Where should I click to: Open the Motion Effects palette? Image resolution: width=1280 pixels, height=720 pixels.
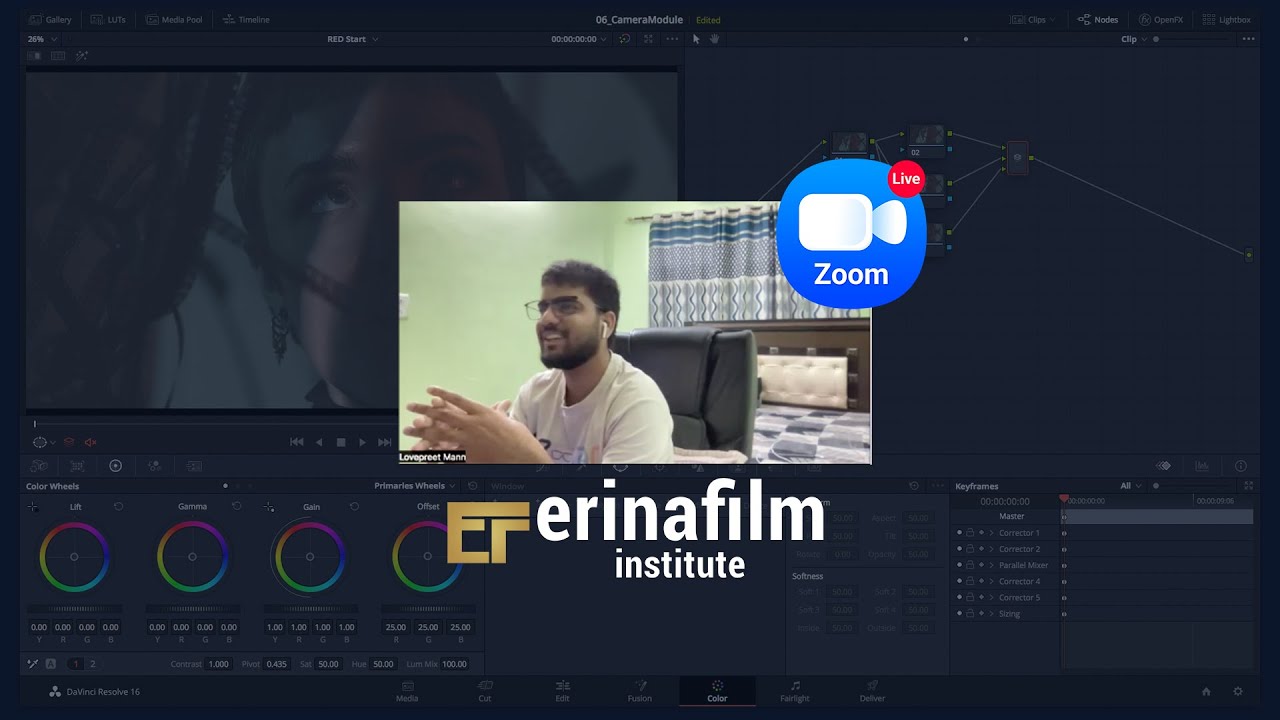(x=194, y=466)
